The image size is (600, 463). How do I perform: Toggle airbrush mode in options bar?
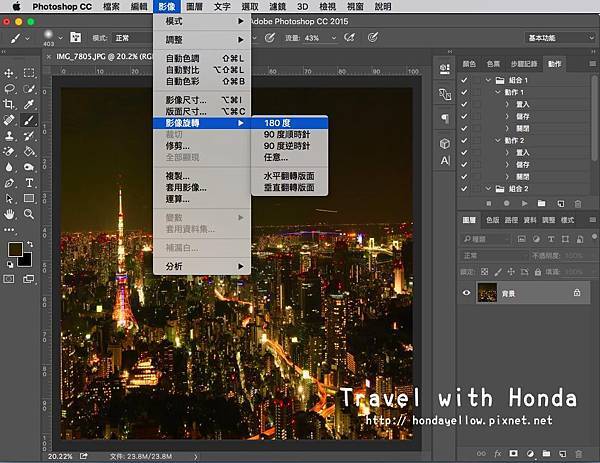[349, 37]
